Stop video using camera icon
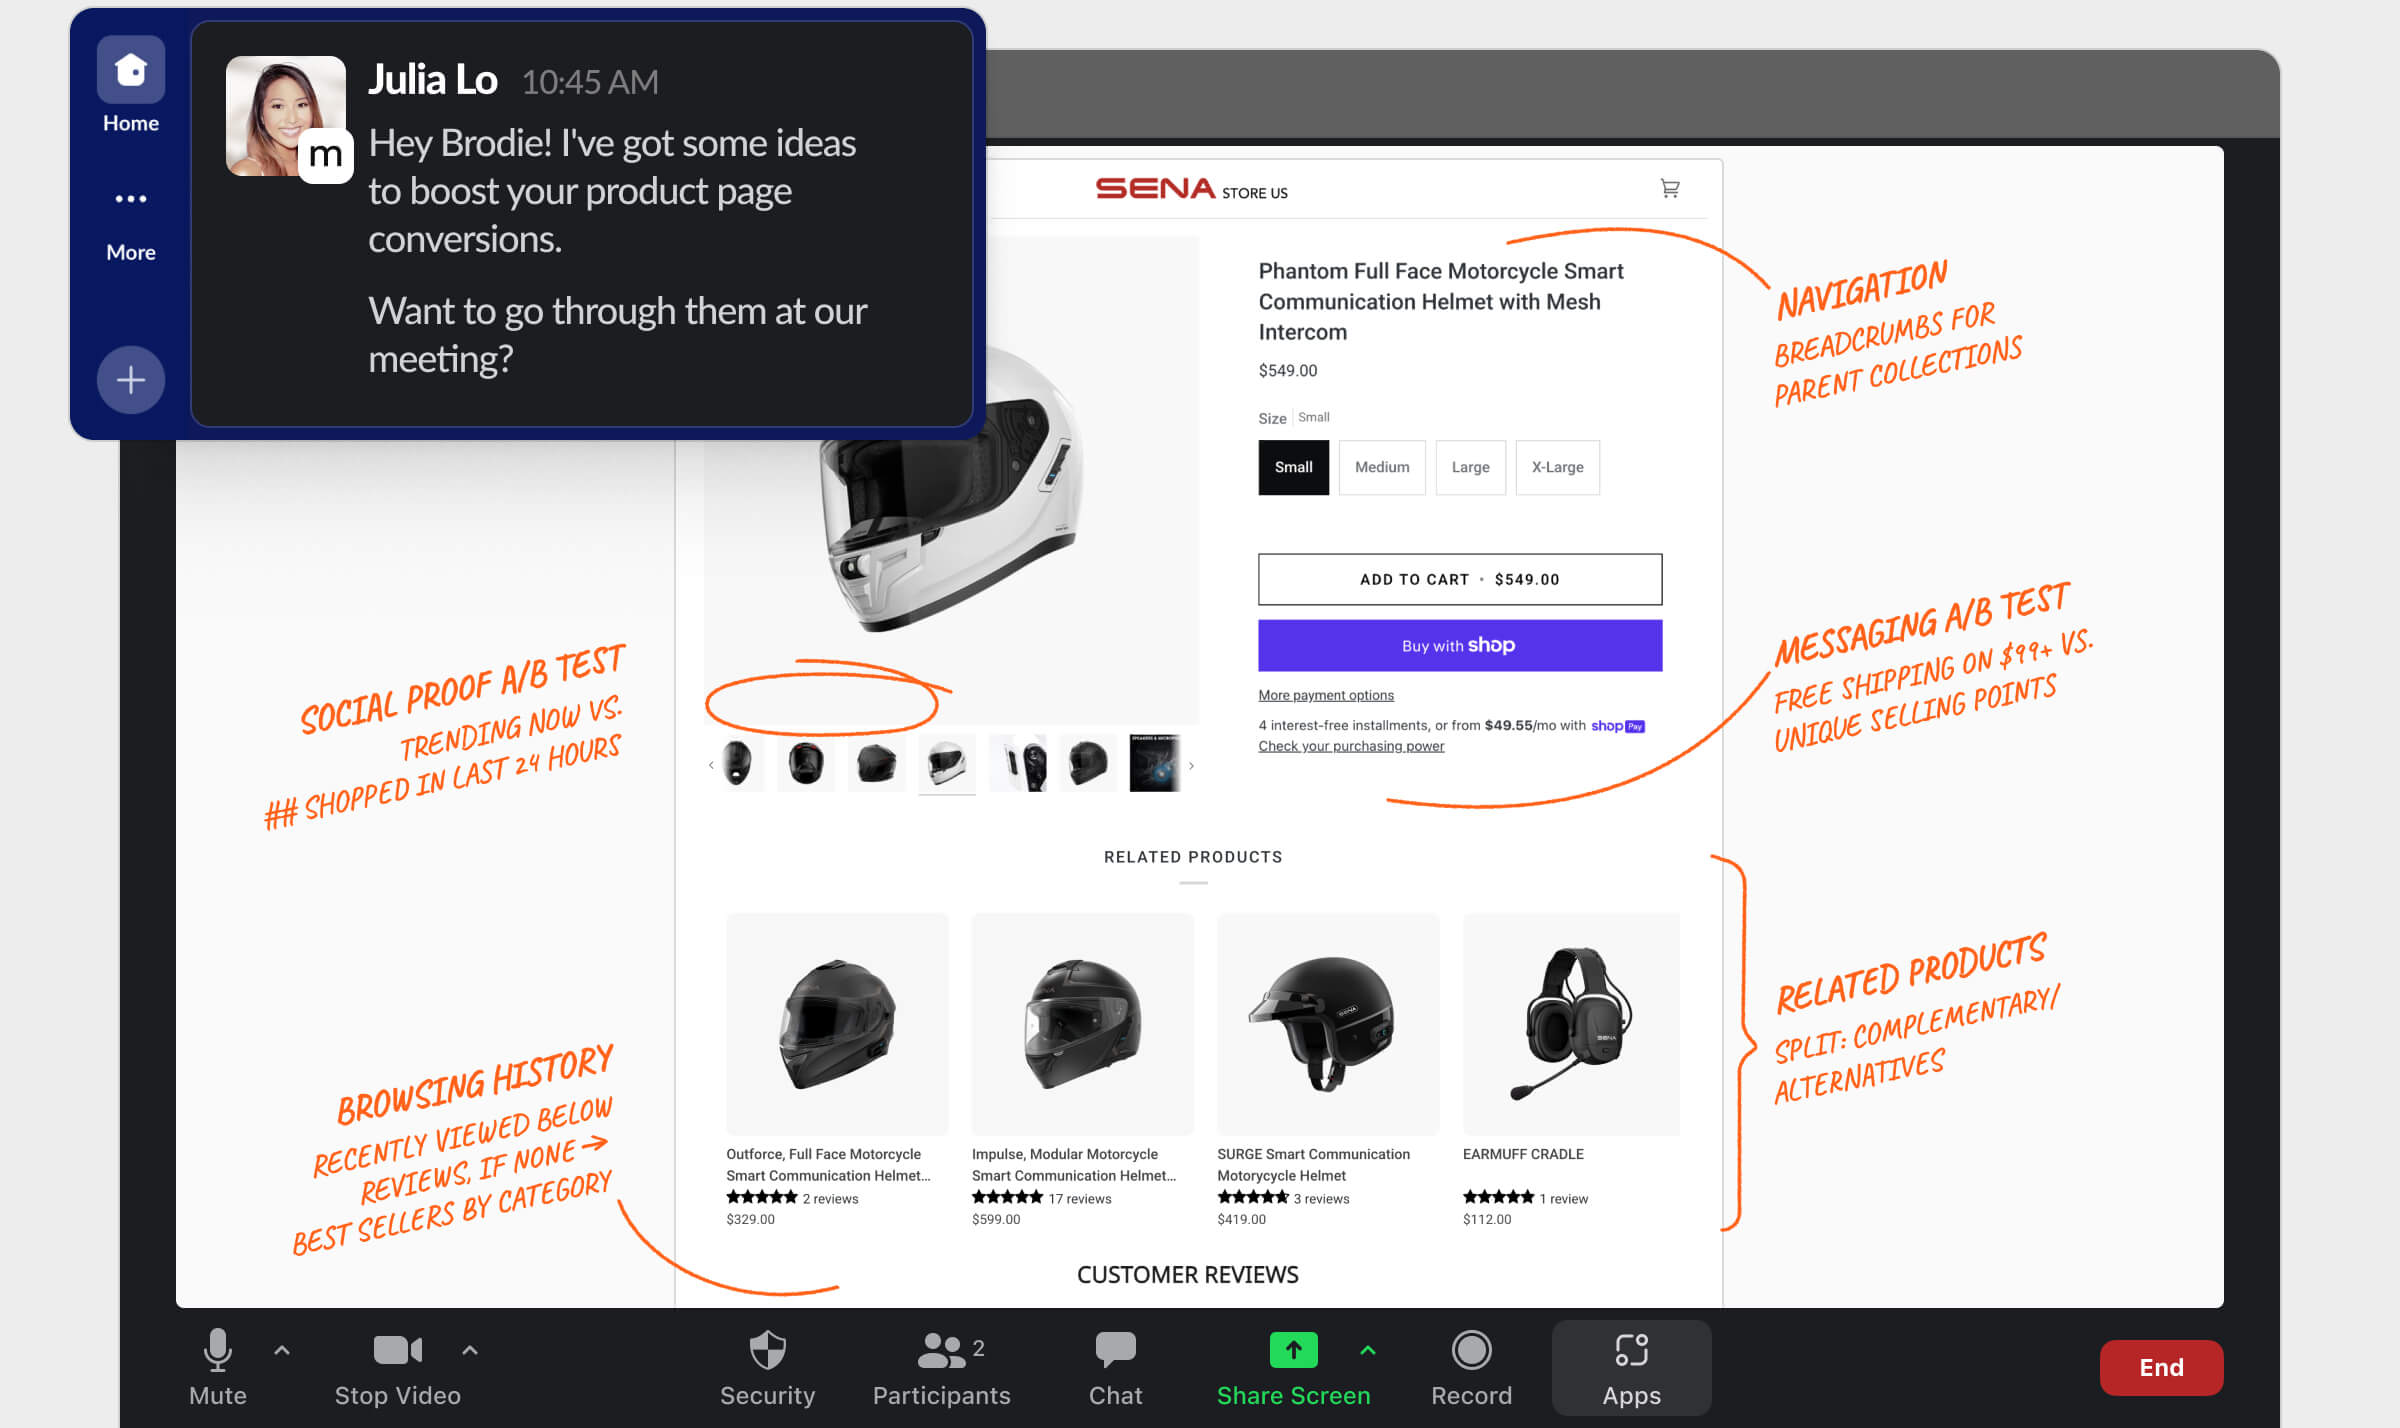This screenshot has height=1428, width=2400. [397, 1366]
